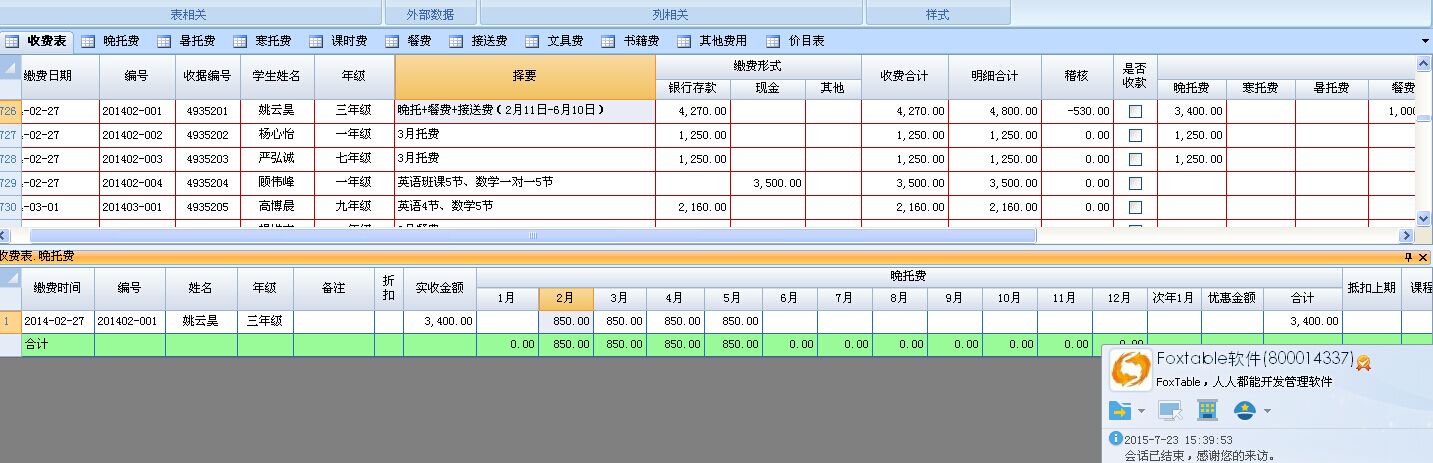Toggle 是否收款 checkbox for 顾伟峰 row
Image resolution: width=1433 pixels, height=463 pixels.
1135,183
